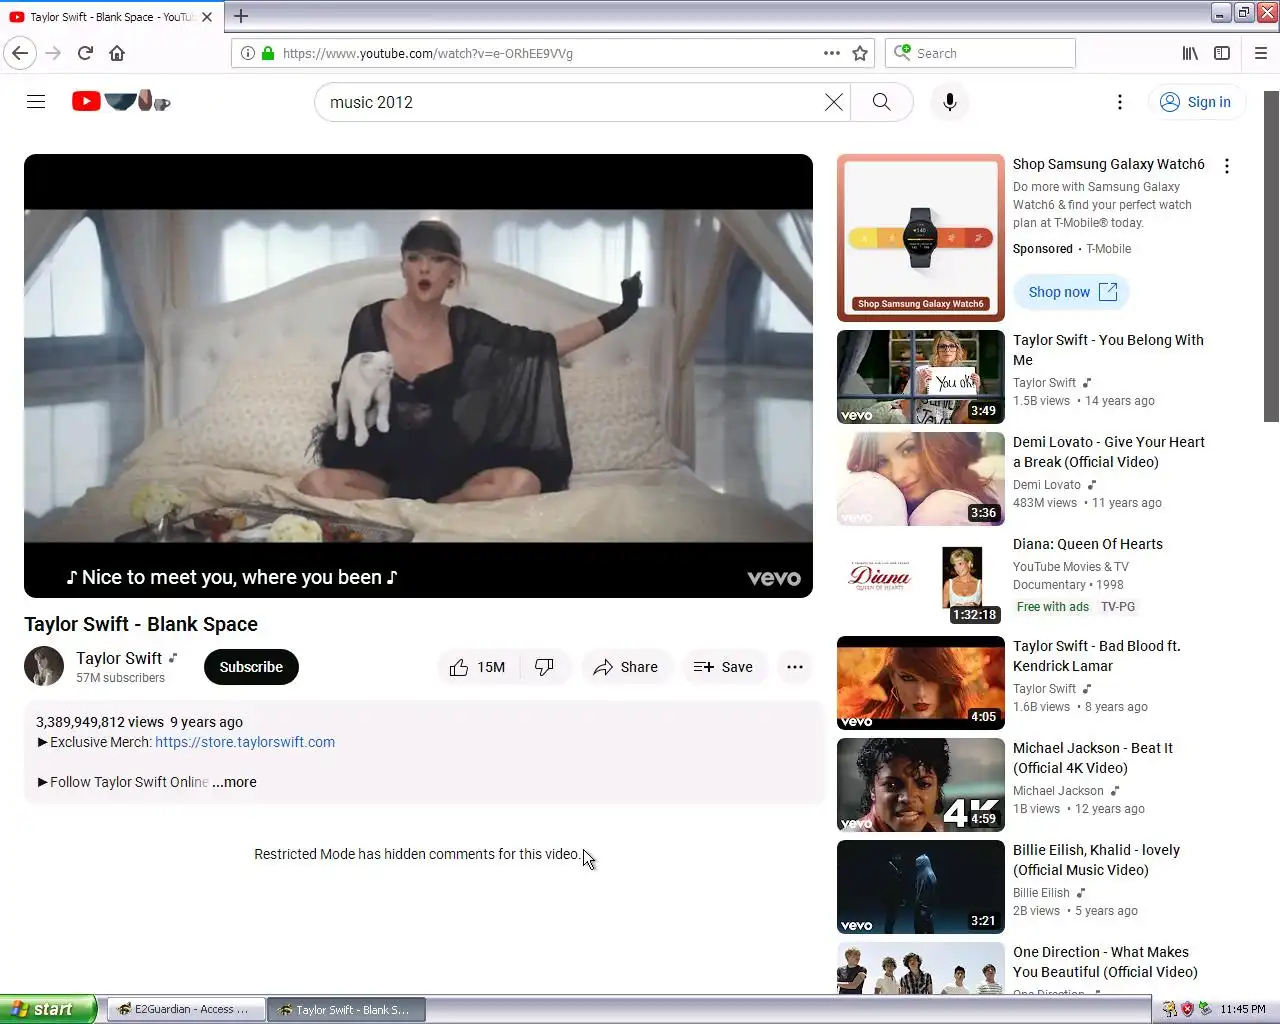Select the 3,389,949,812 views text

pos(100,722)
